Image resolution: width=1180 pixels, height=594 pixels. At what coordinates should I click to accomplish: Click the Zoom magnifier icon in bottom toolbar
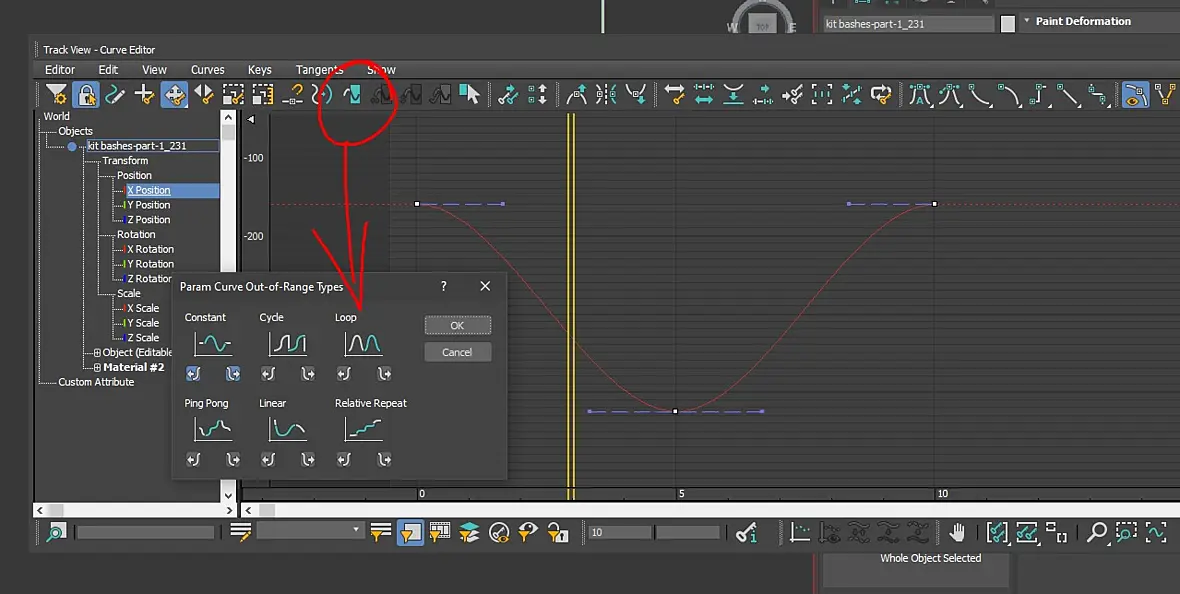pyautogui.click(x=1096, y=532)
